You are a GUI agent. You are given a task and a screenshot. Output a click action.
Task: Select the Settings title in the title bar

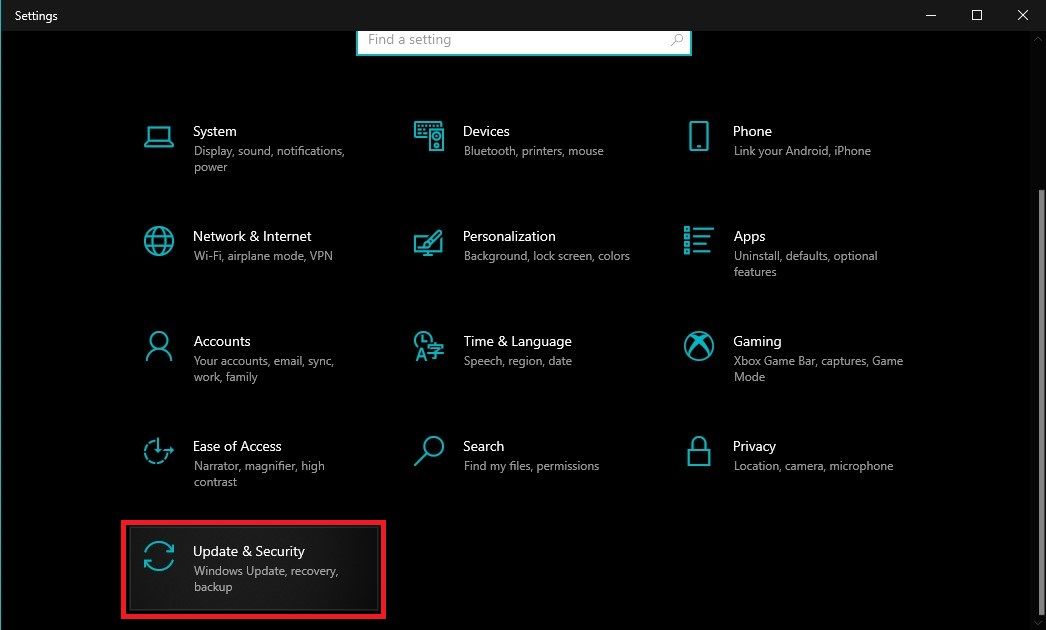[x=35, y=15]
